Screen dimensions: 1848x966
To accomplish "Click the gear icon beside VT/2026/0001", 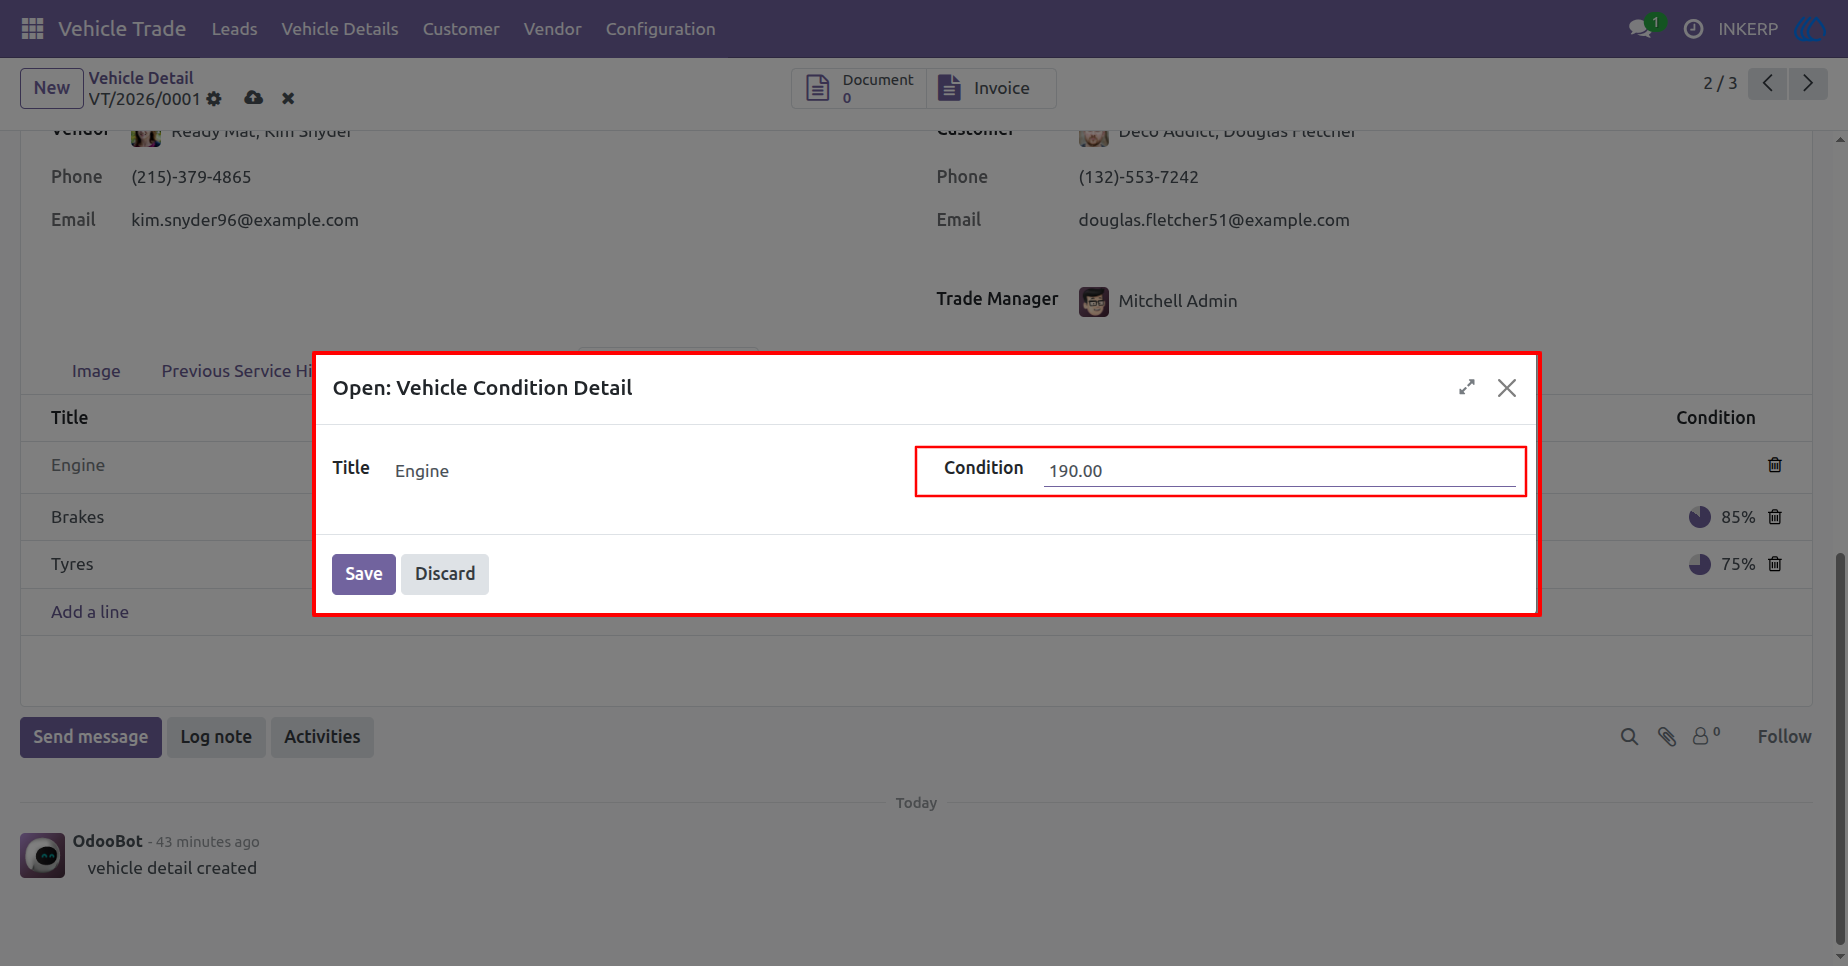I will click(x=214, y=99).
